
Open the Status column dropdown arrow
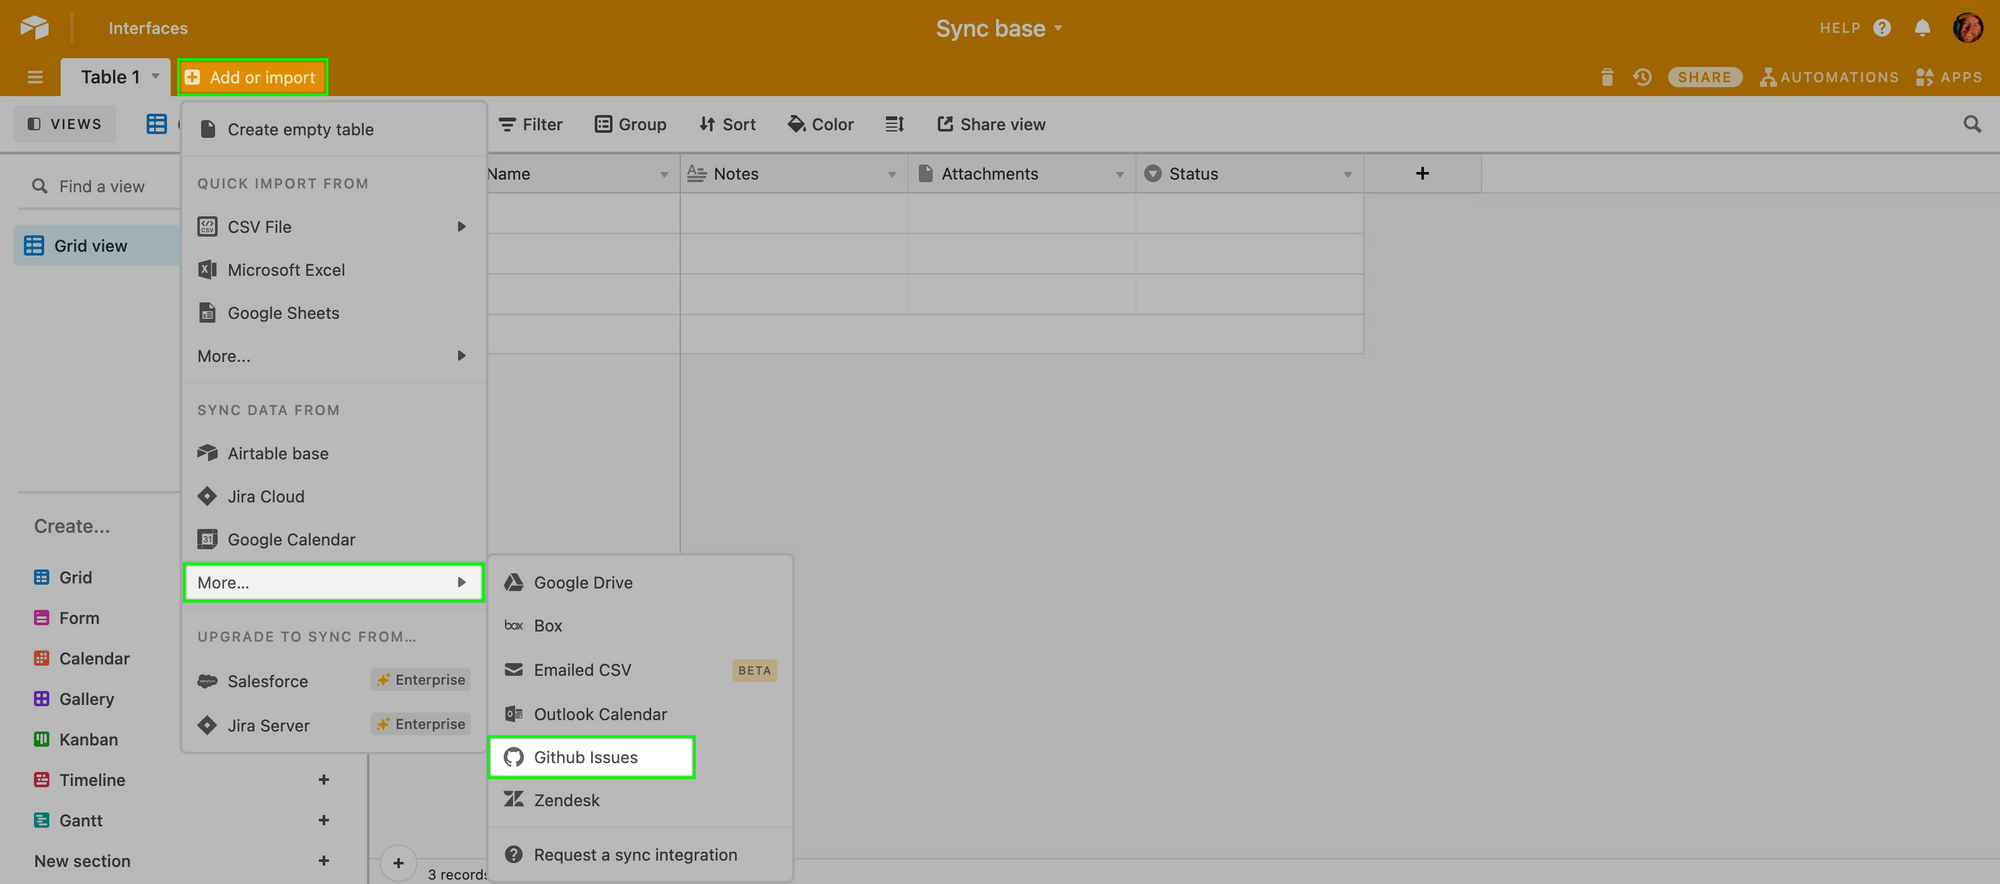pyautogui.click(x=1348, y=174)
